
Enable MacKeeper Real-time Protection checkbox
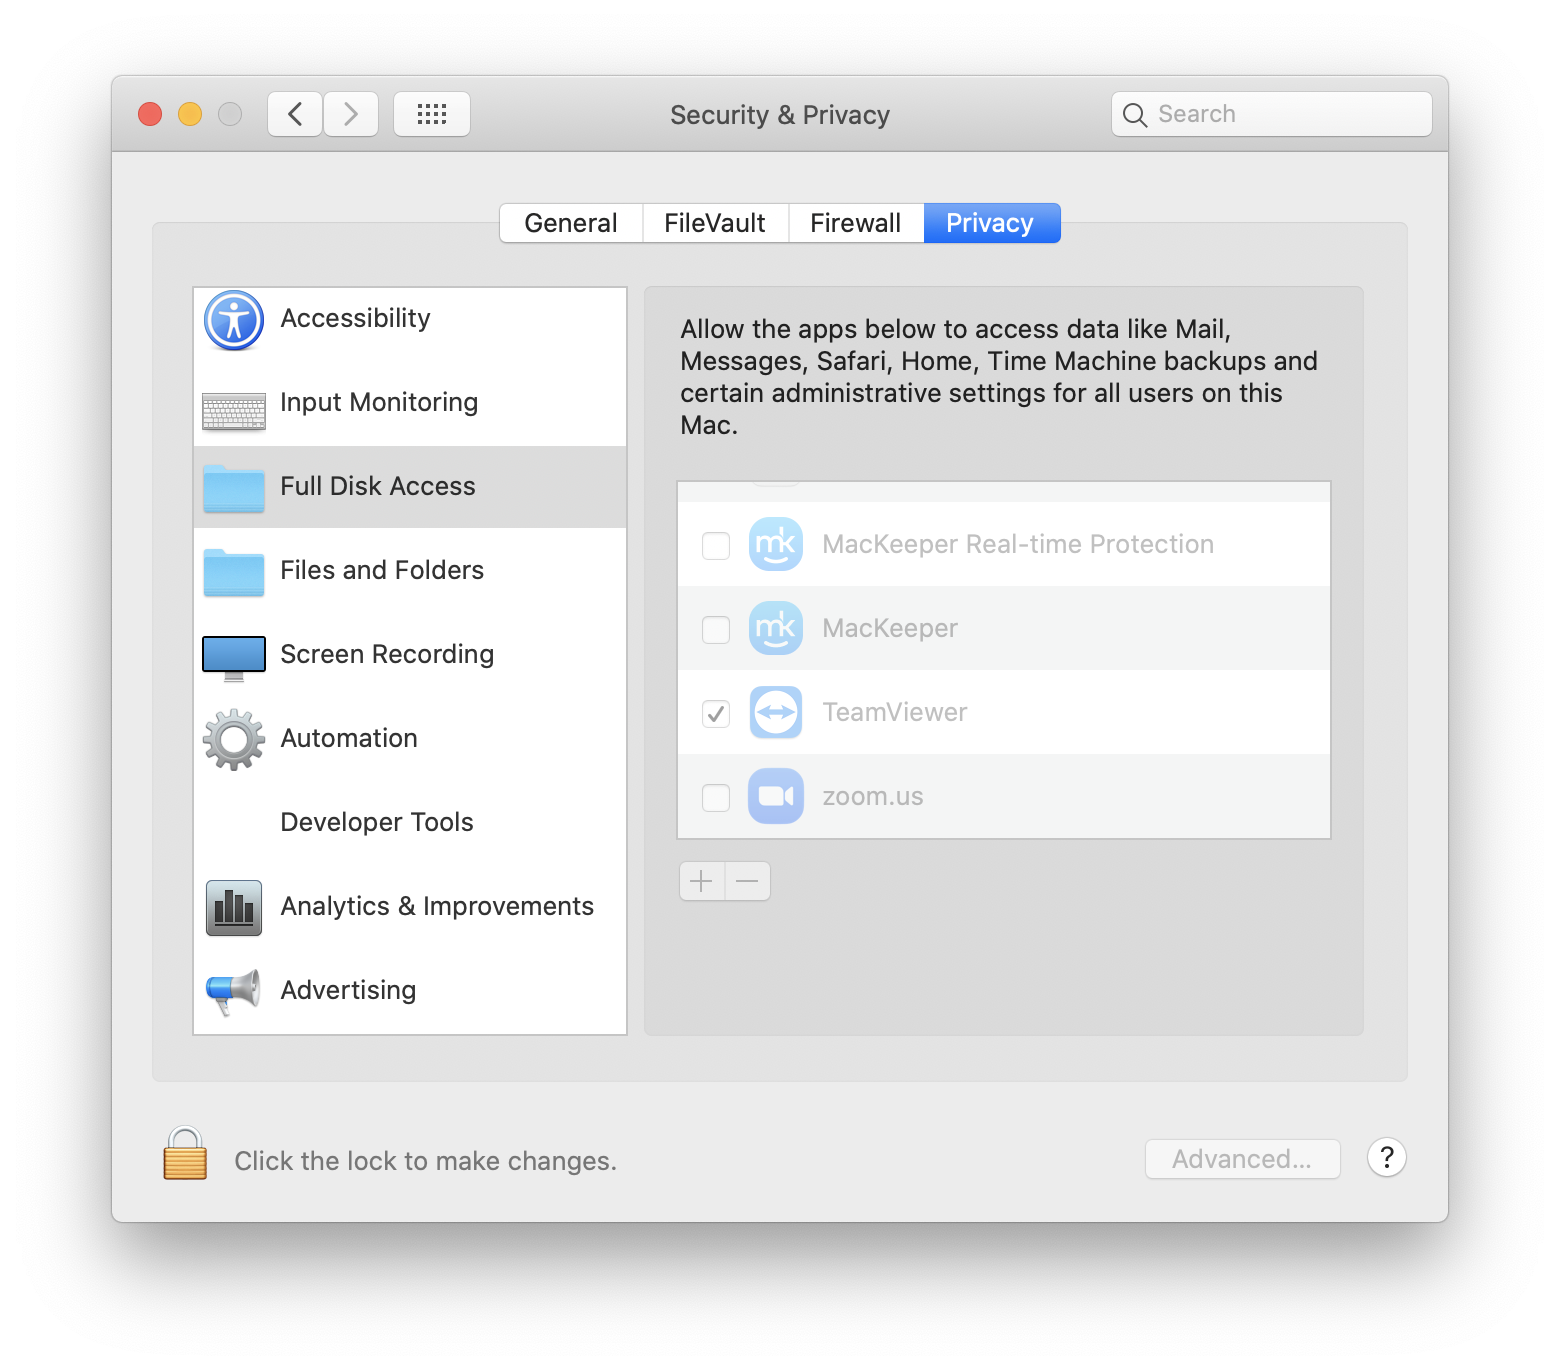click(x=716, y=546)
